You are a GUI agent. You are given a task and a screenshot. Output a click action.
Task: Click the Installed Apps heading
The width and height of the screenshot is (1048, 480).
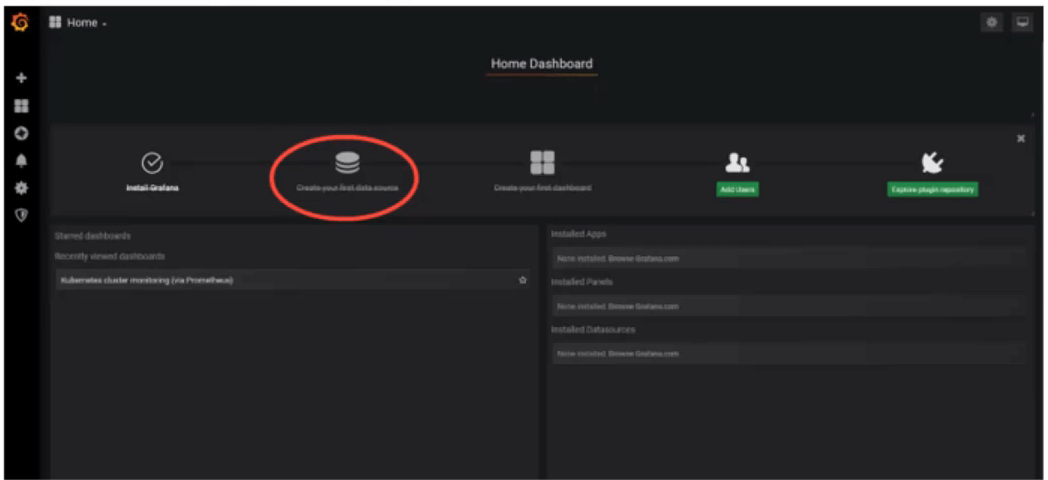(x=578, y=234)
